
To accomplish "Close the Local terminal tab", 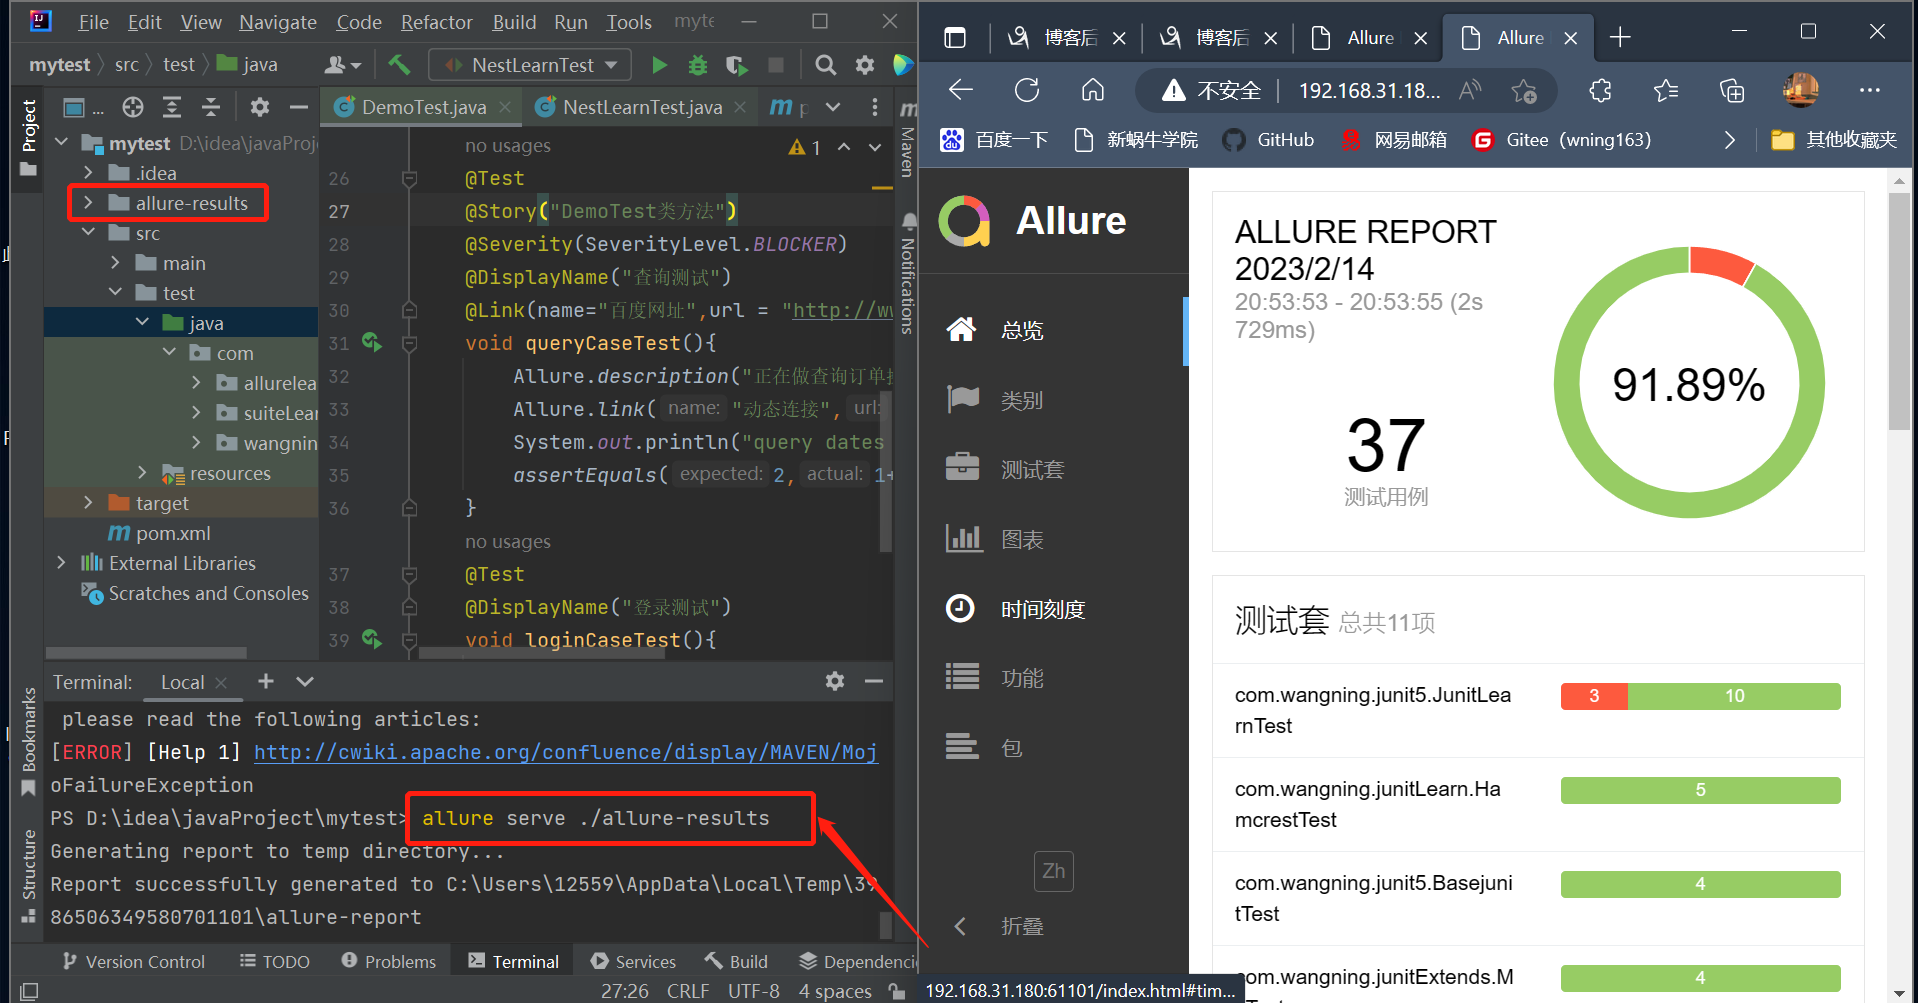I will pos(221,682).
